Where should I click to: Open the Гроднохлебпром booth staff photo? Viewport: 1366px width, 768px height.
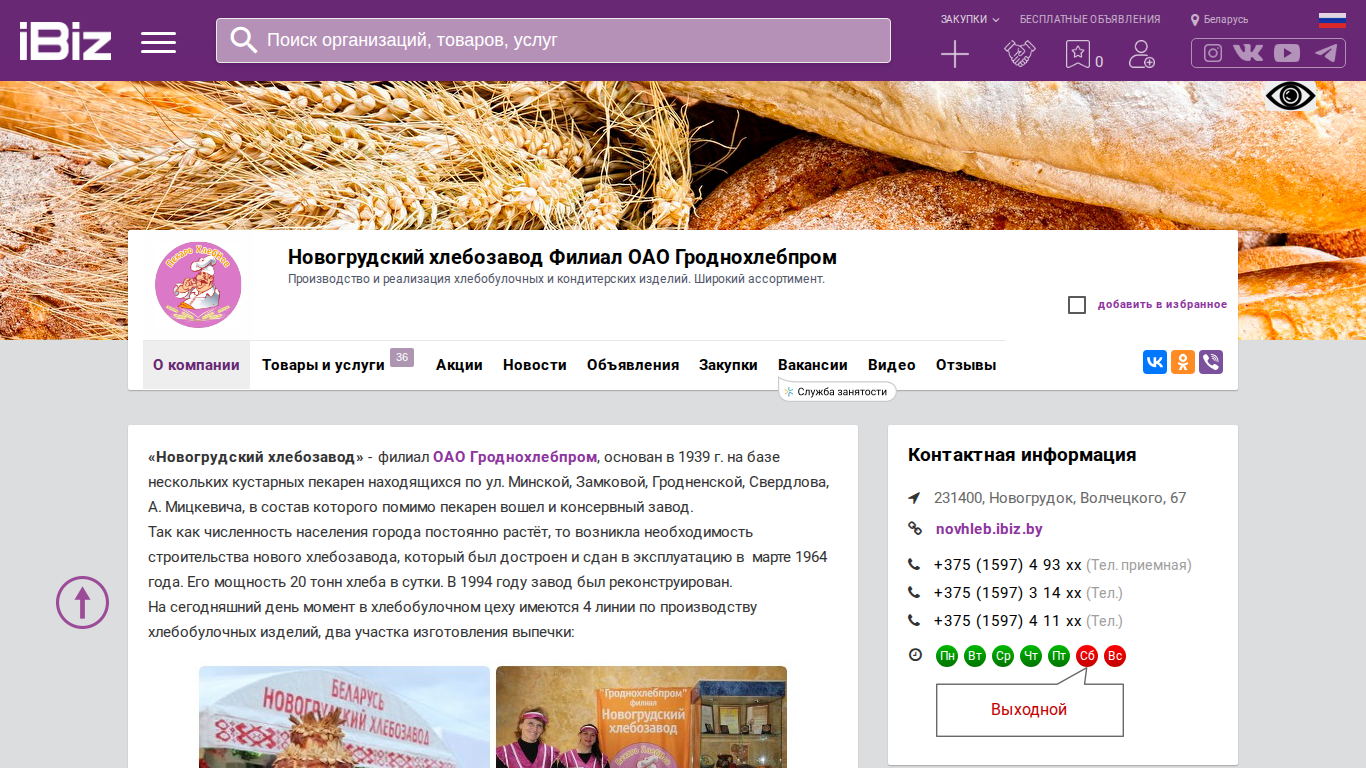[641, 717]
